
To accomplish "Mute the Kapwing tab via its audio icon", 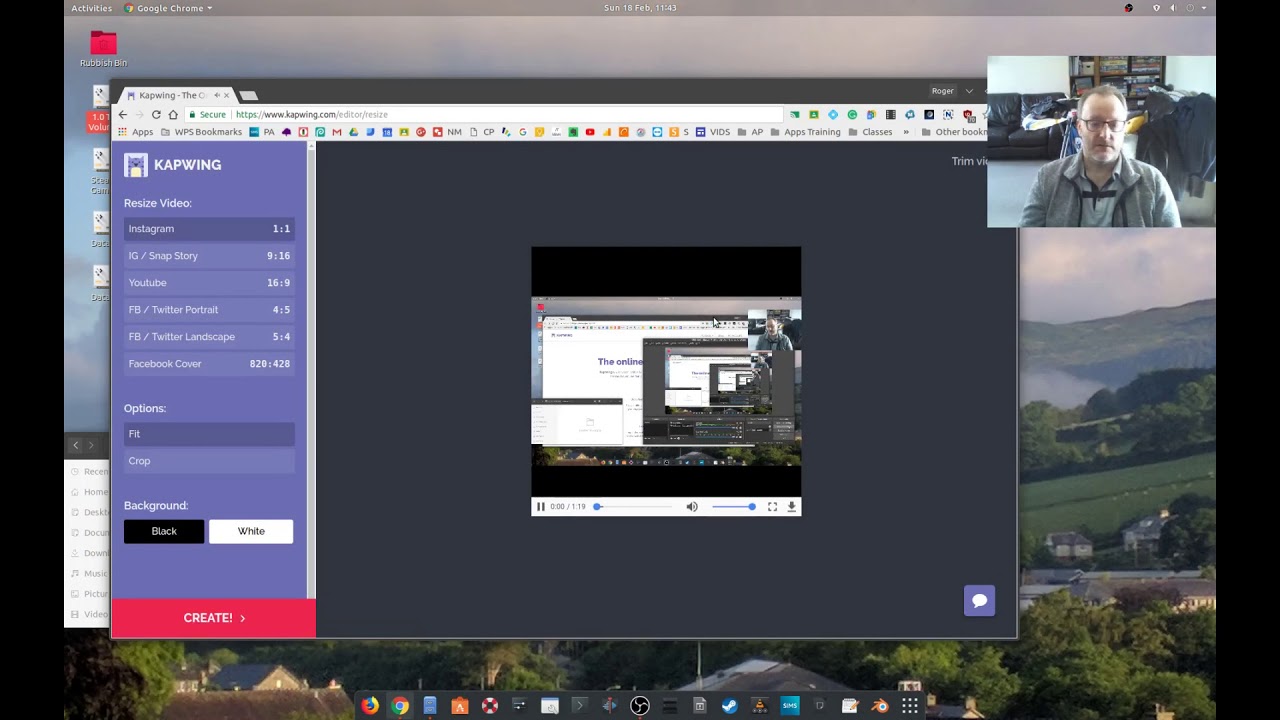I will tap(217, 96).
